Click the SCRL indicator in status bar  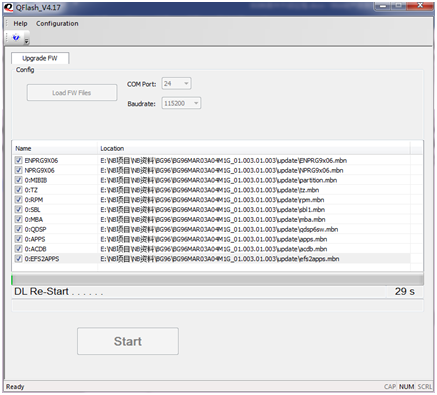(x=425, y=387)
